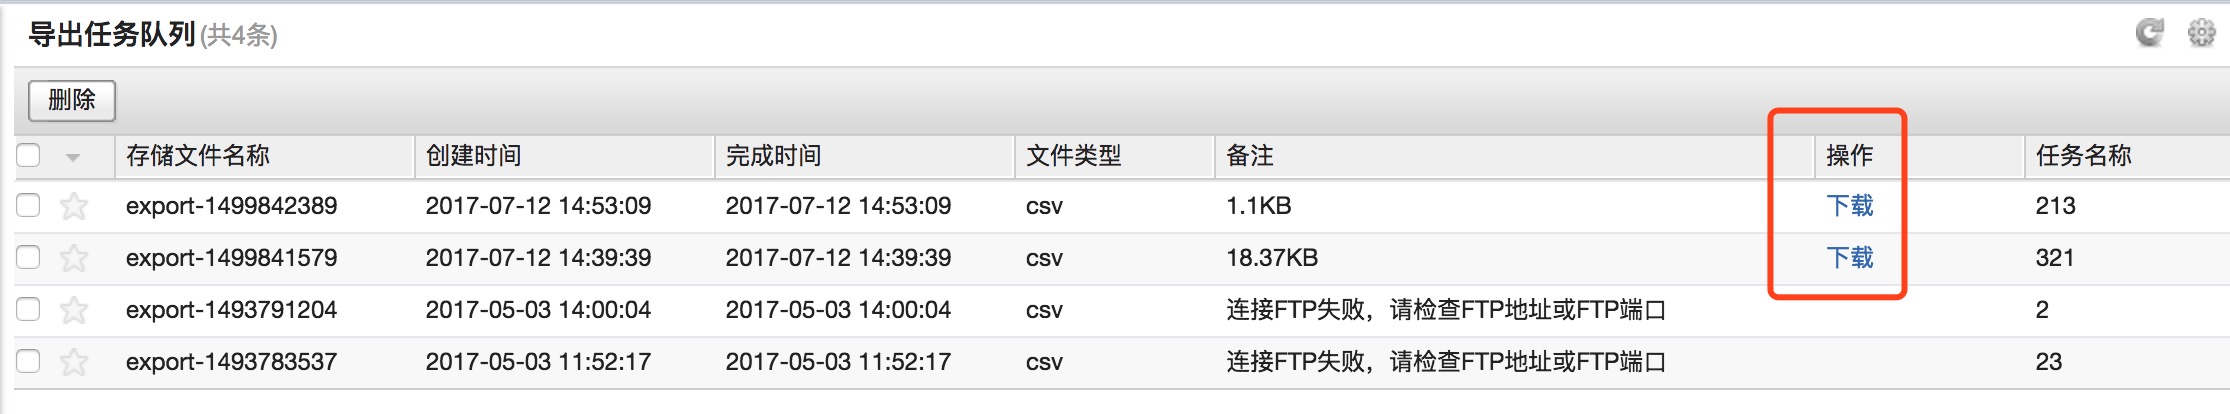Click 下载 for the export-1499841579 row

point(1849,258)
